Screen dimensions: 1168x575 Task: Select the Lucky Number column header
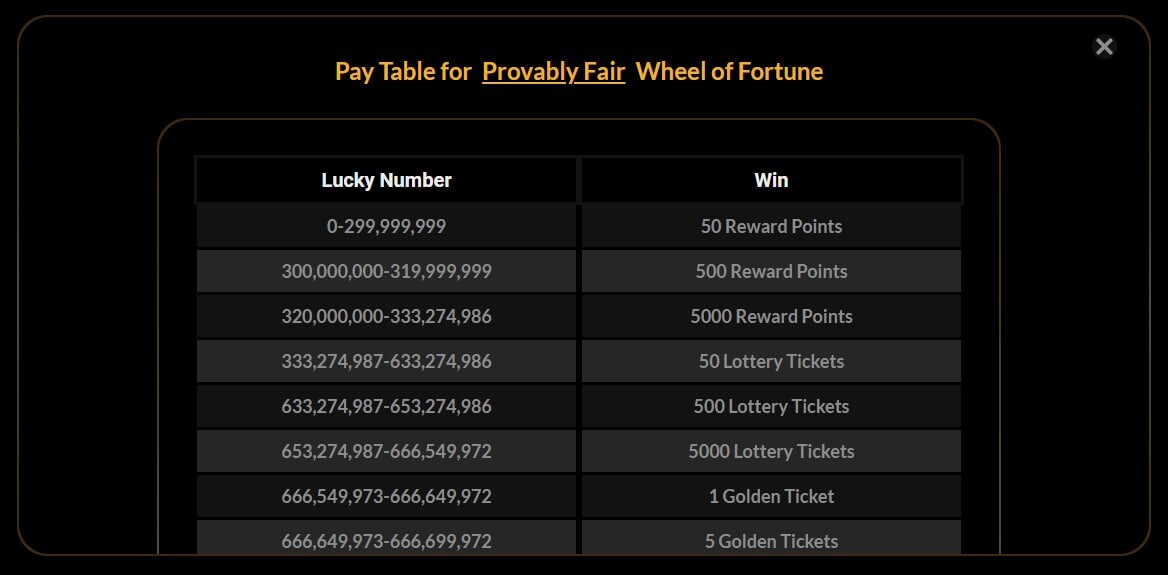pos(386,180)
